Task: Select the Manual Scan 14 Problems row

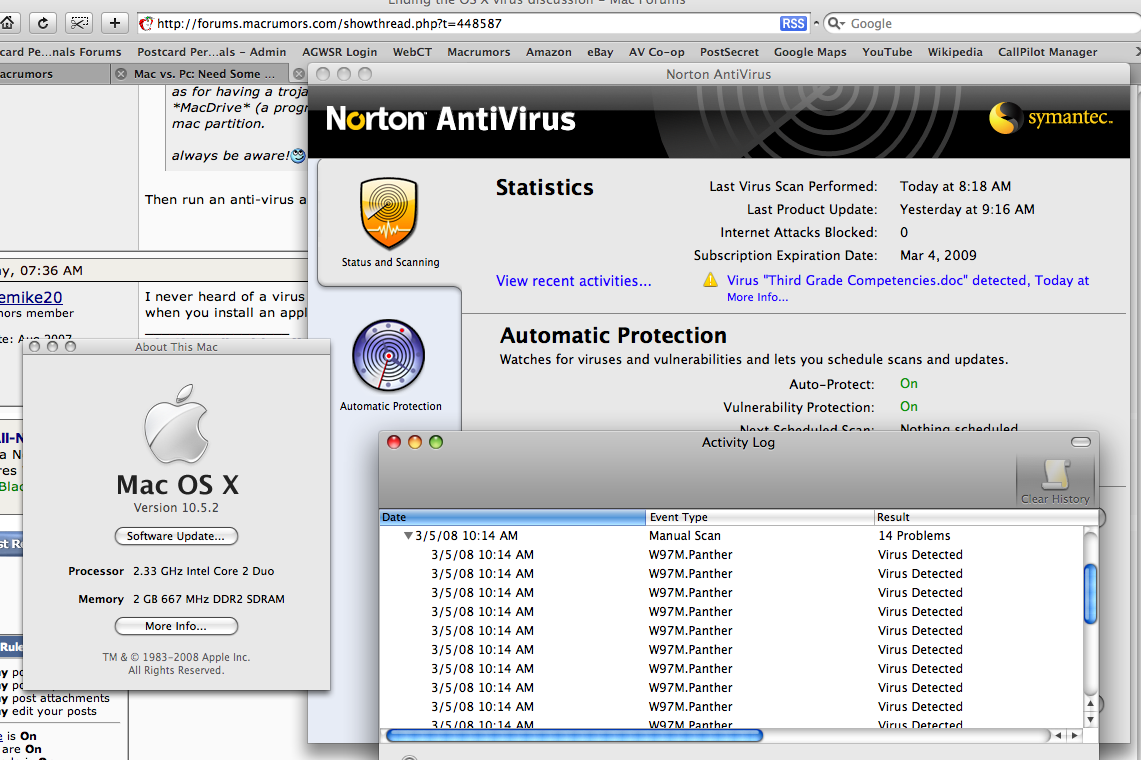Action: click(731, 536)
